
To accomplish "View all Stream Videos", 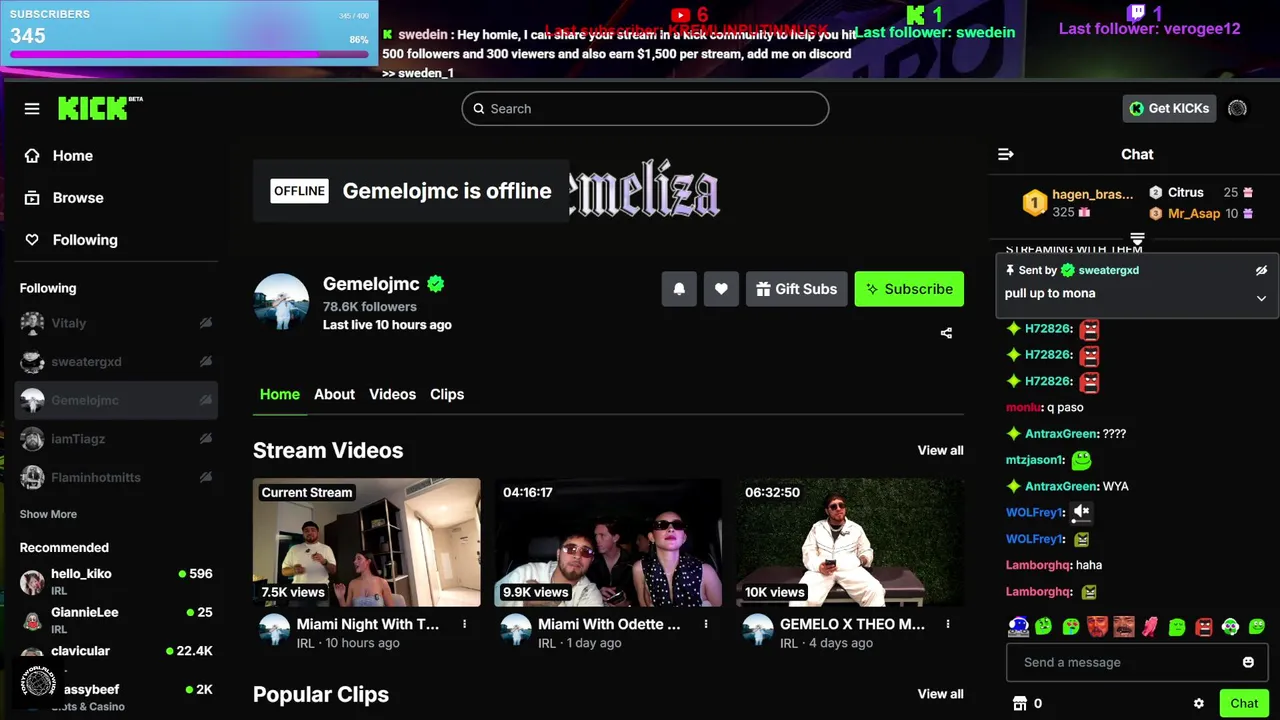I will (x=941, y=450).
